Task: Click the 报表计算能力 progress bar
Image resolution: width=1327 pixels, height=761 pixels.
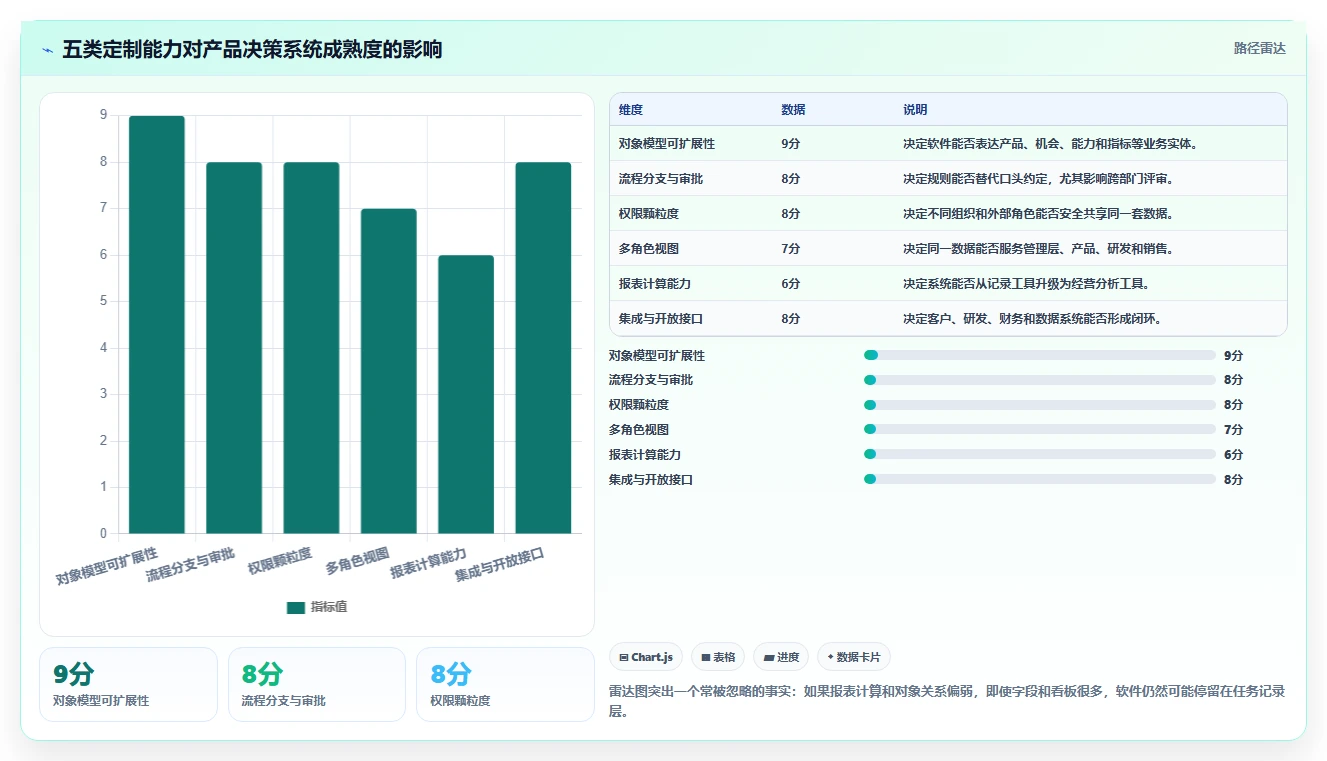Action: (1040, 454)
